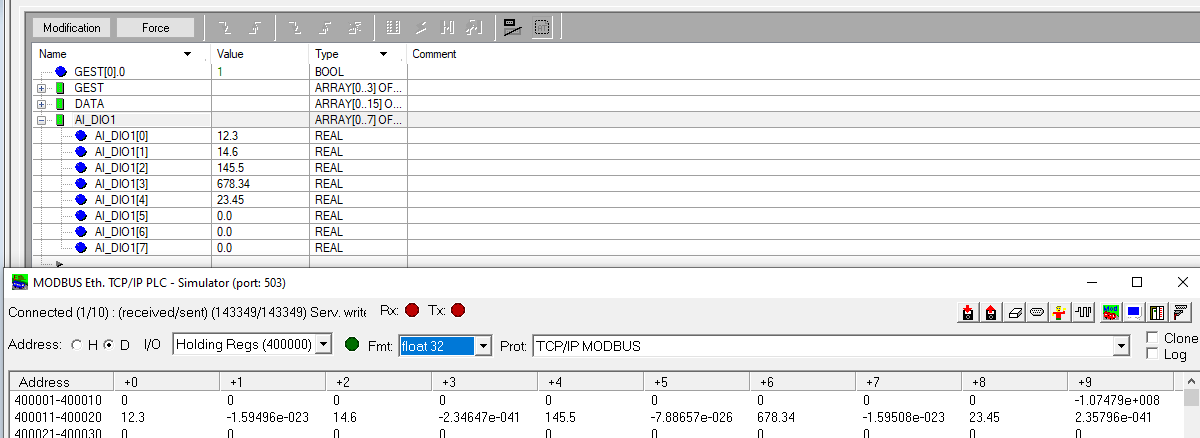The width and height of the screenshot is (1200, 438).
Task: Click the Modification button
Action: [x=72, y=28]
